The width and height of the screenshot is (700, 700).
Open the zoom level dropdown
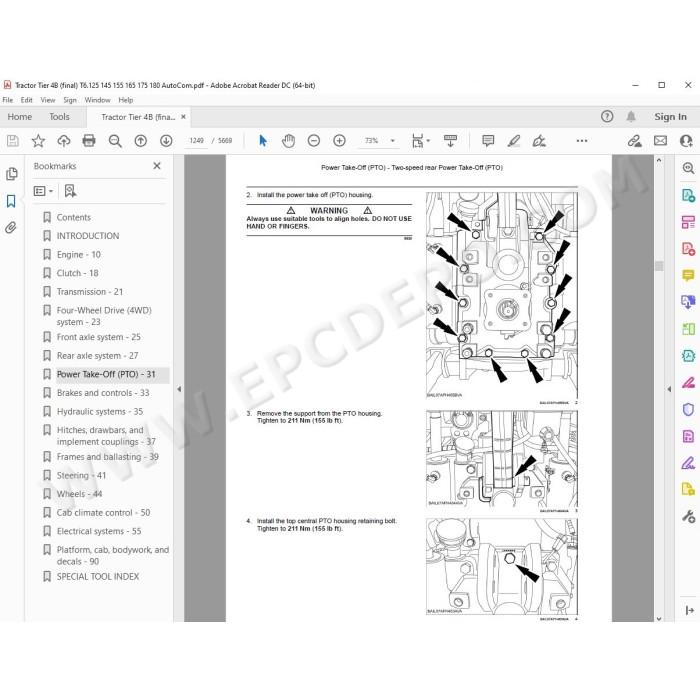[393, 141]
